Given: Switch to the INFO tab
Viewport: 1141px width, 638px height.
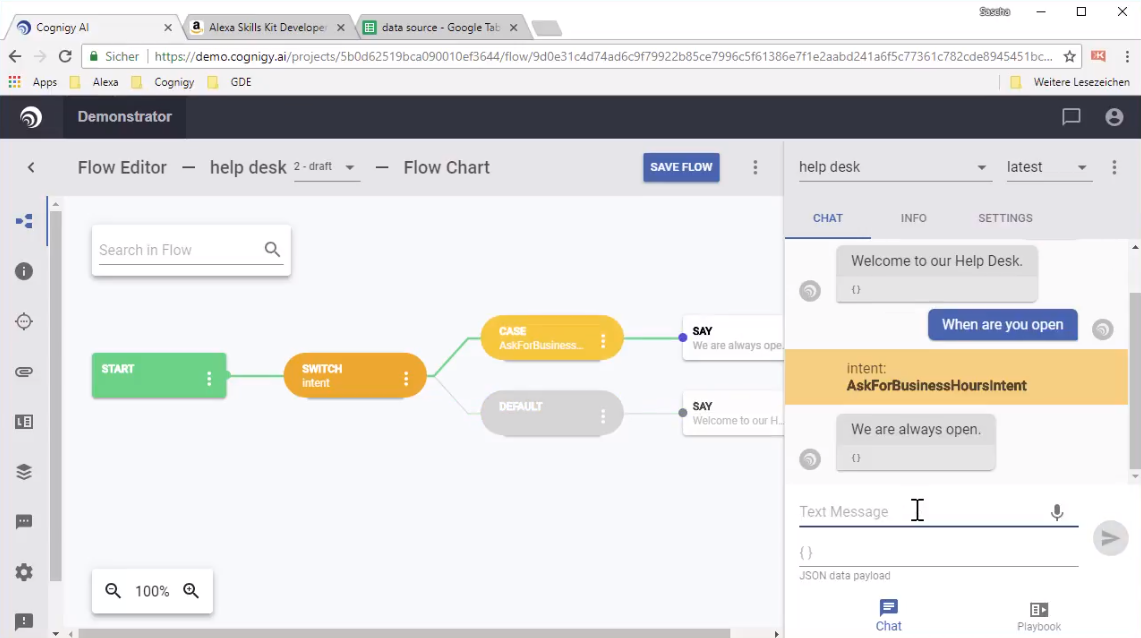Looking at the screenshot, I should tap(913, 218).
